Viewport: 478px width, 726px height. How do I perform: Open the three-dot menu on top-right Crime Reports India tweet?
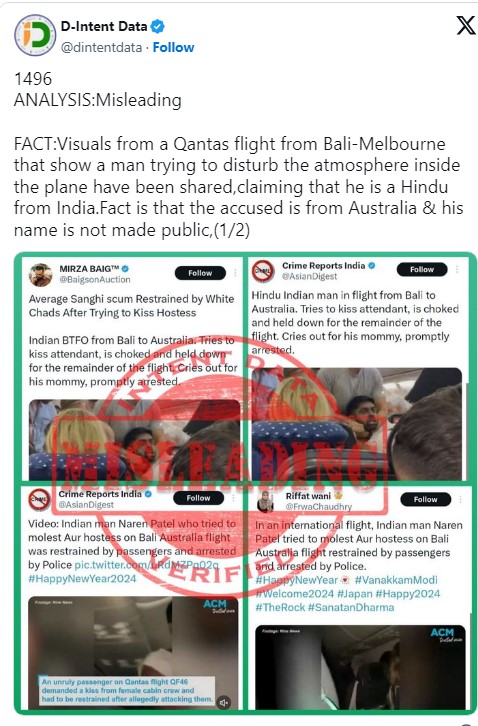click(x=457, y=269)
